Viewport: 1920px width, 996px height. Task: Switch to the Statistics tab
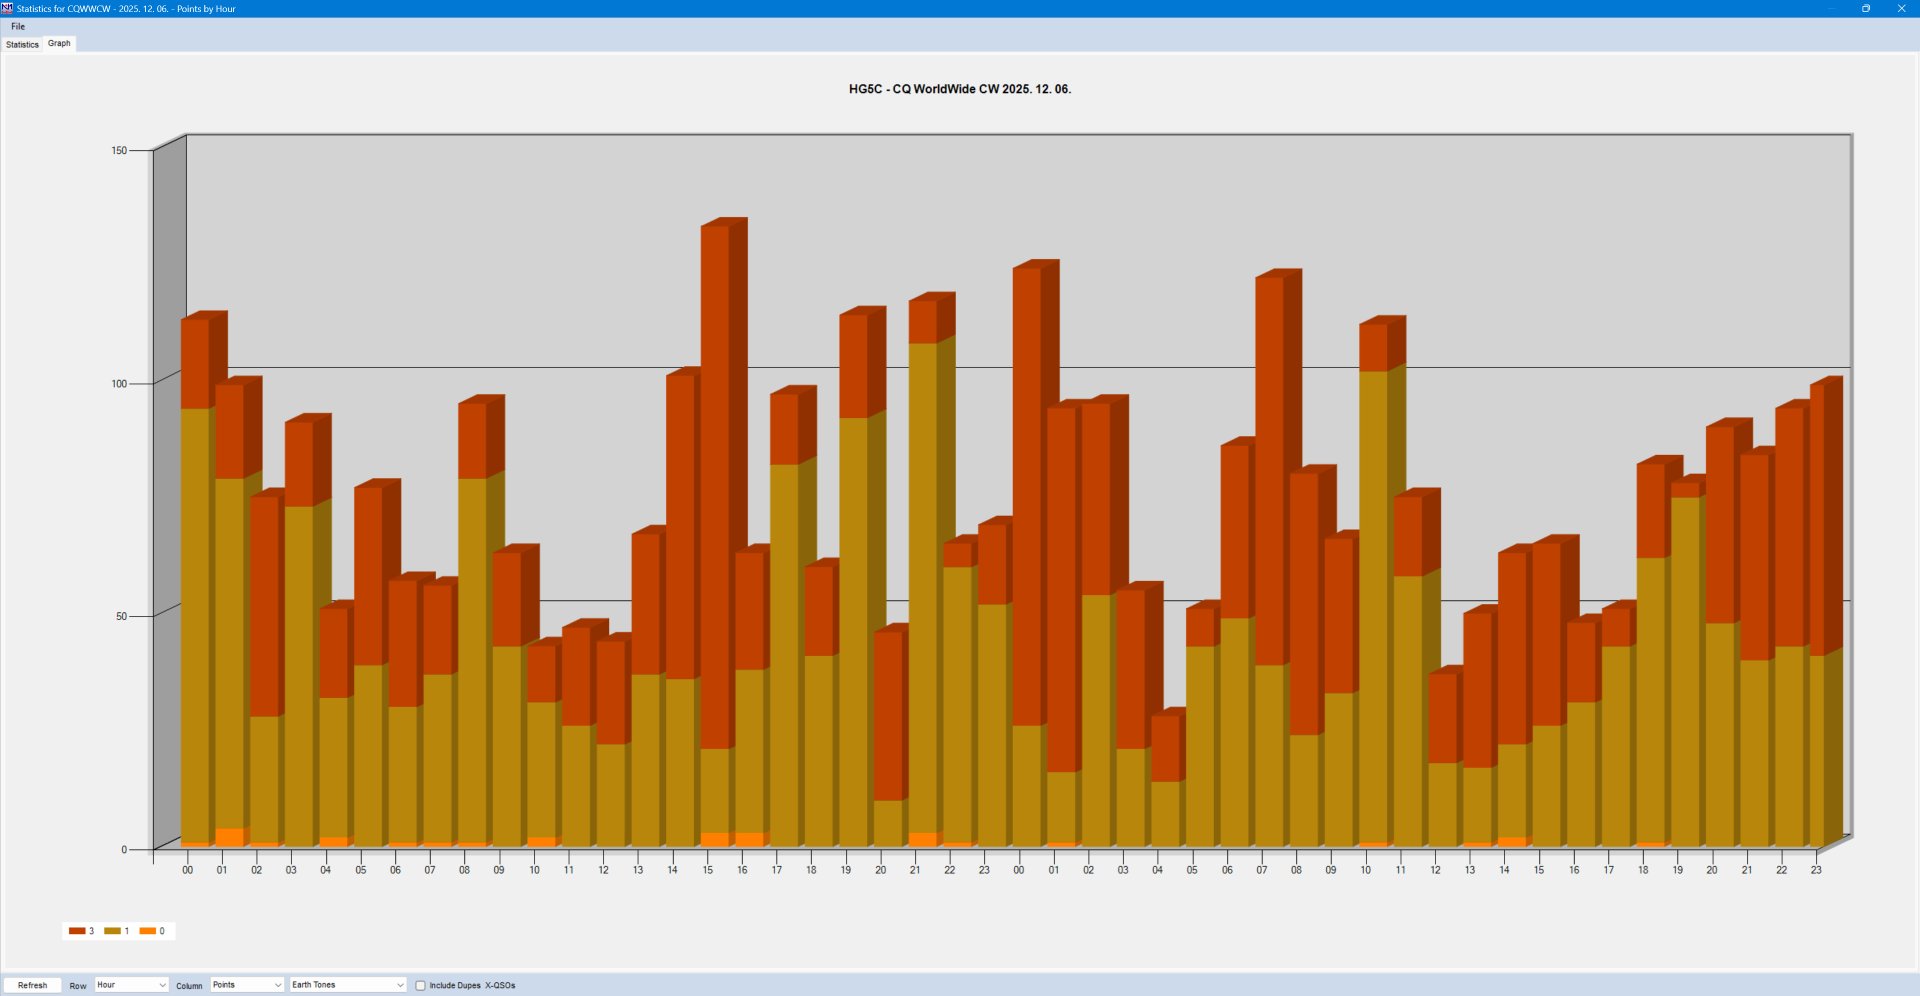pyautogui.click(x=22, y=44)
